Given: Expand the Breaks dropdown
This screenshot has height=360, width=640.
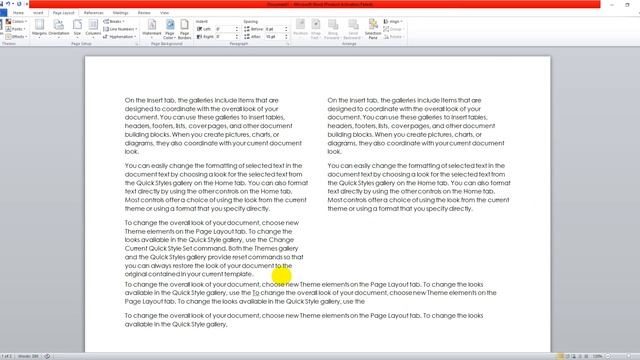Looking at the screenshot, I should [114, 21].
